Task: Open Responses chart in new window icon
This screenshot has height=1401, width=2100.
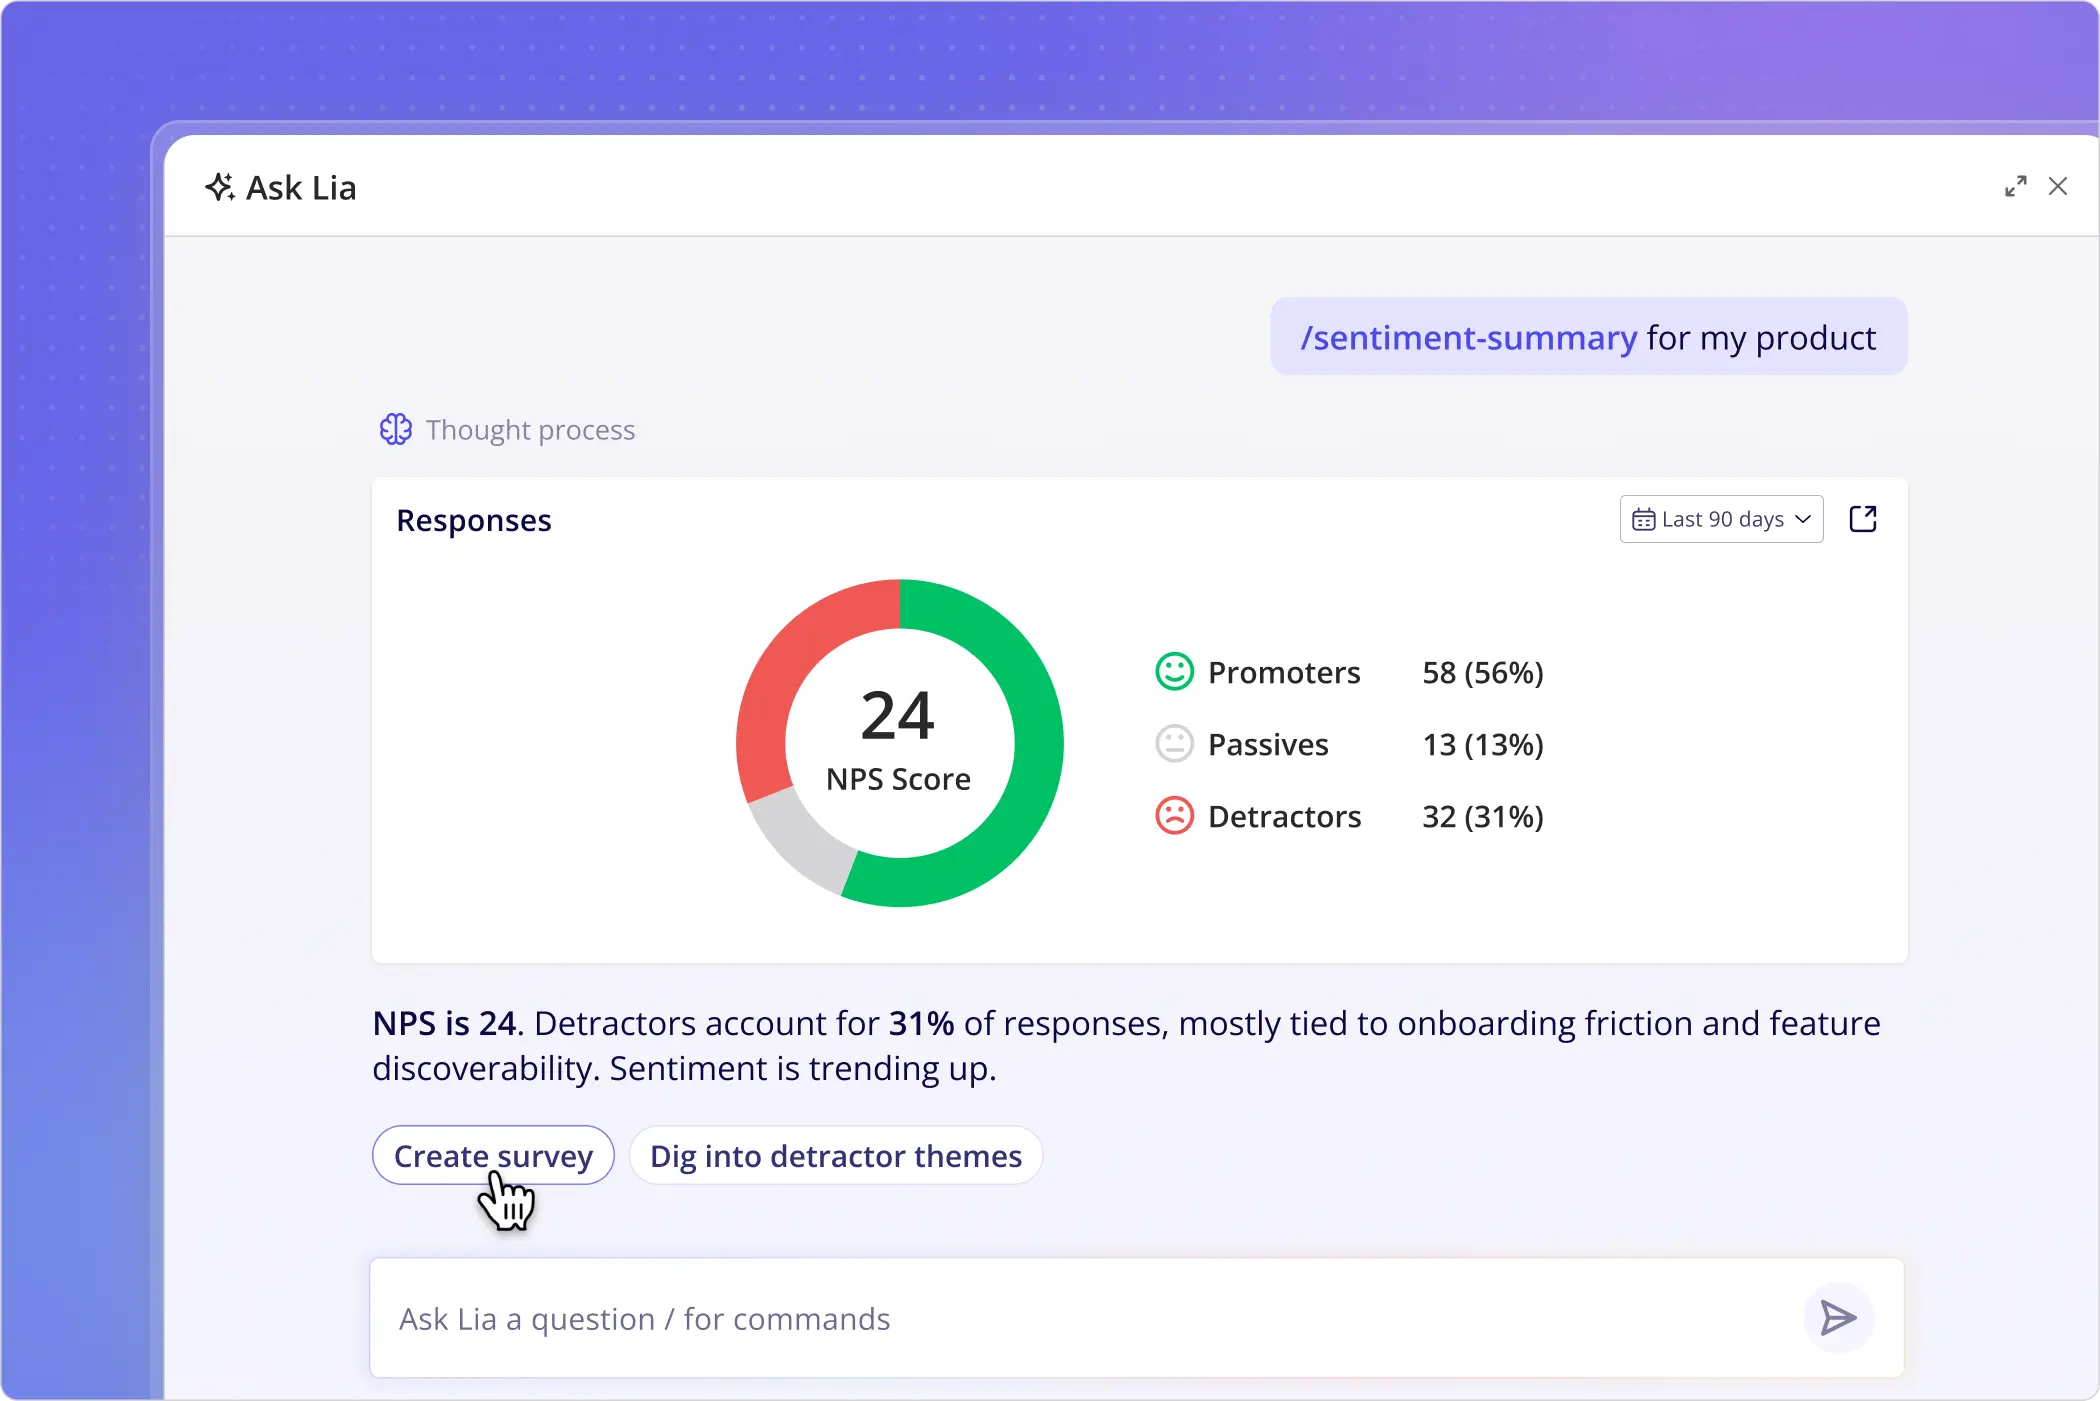Action: (1863, 519)
